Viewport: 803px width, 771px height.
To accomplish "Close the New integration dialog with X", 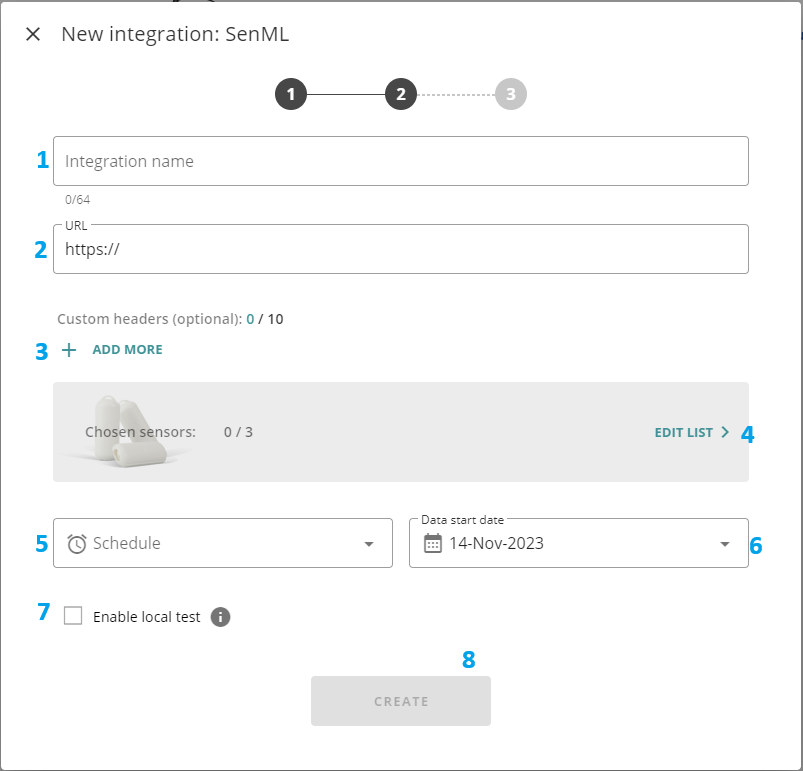I will [33, 34].
